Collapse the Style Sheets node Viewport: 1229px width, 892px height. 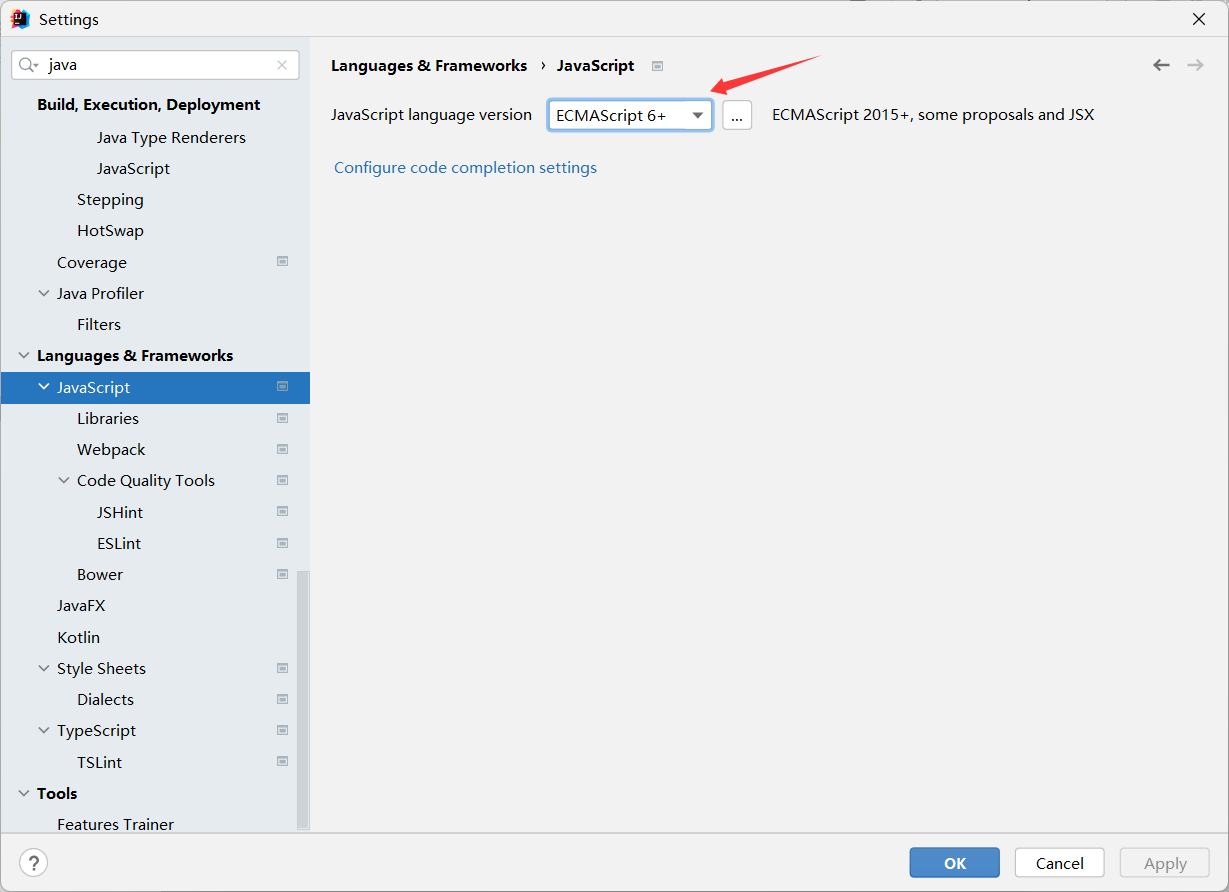[44, 668]
